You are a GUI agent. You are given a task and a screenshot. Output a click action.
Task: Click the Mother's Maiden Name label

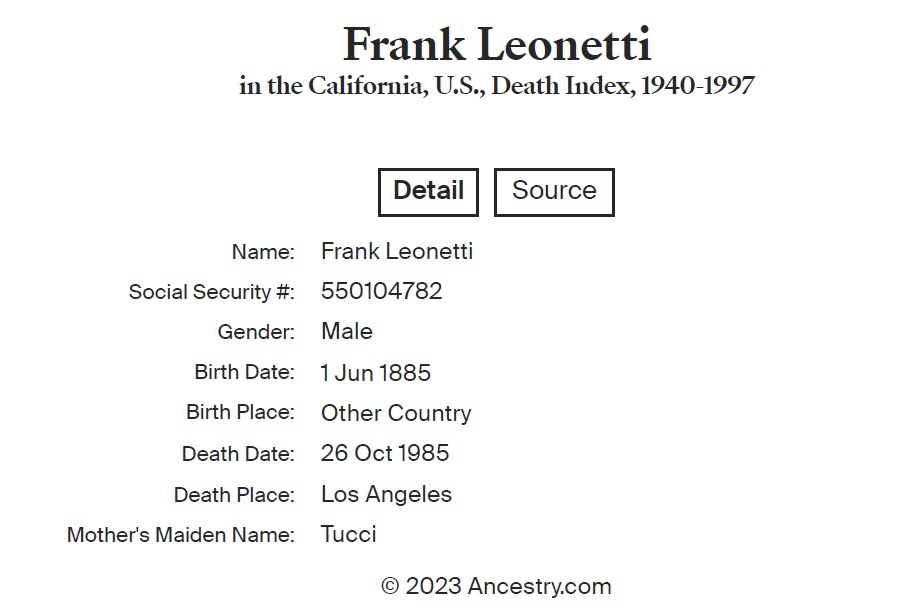pos(181,535)
